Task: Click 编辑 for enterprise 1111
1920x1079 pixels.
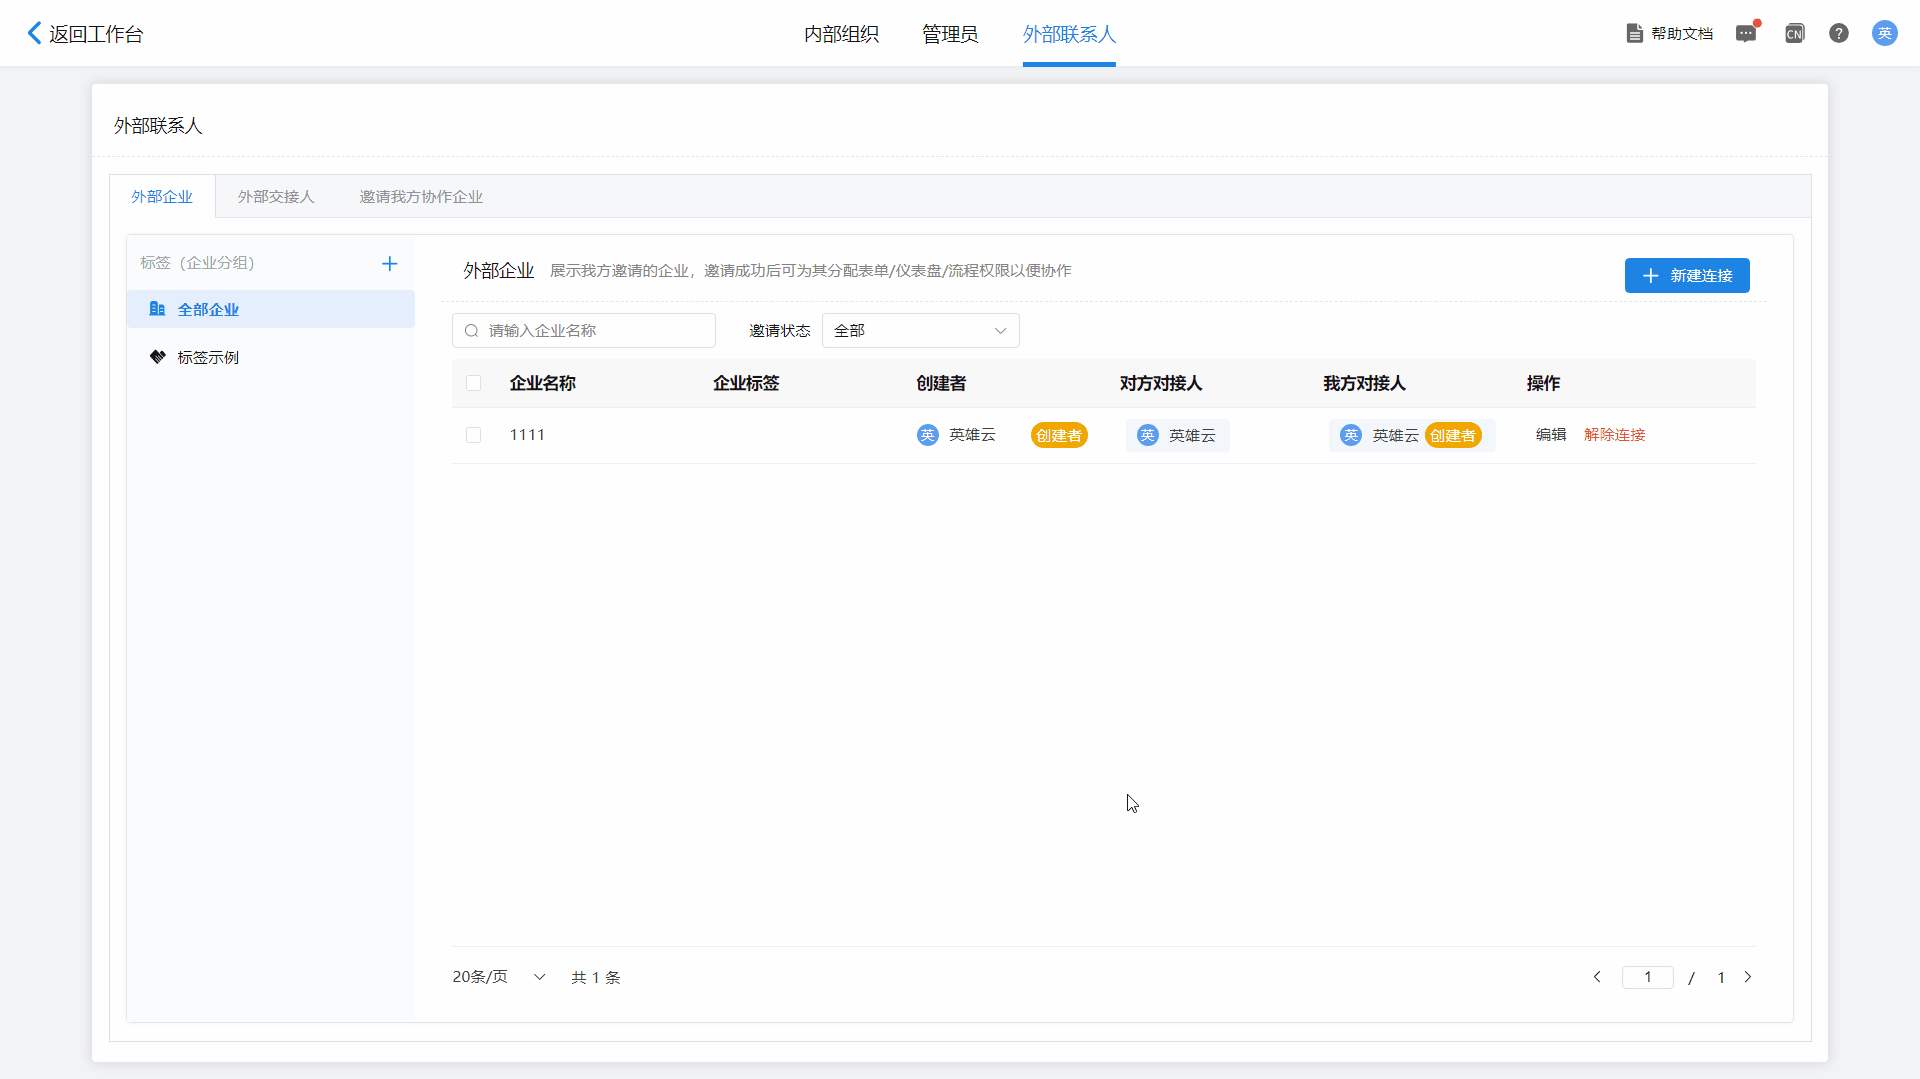Action: click(1550, 435)
